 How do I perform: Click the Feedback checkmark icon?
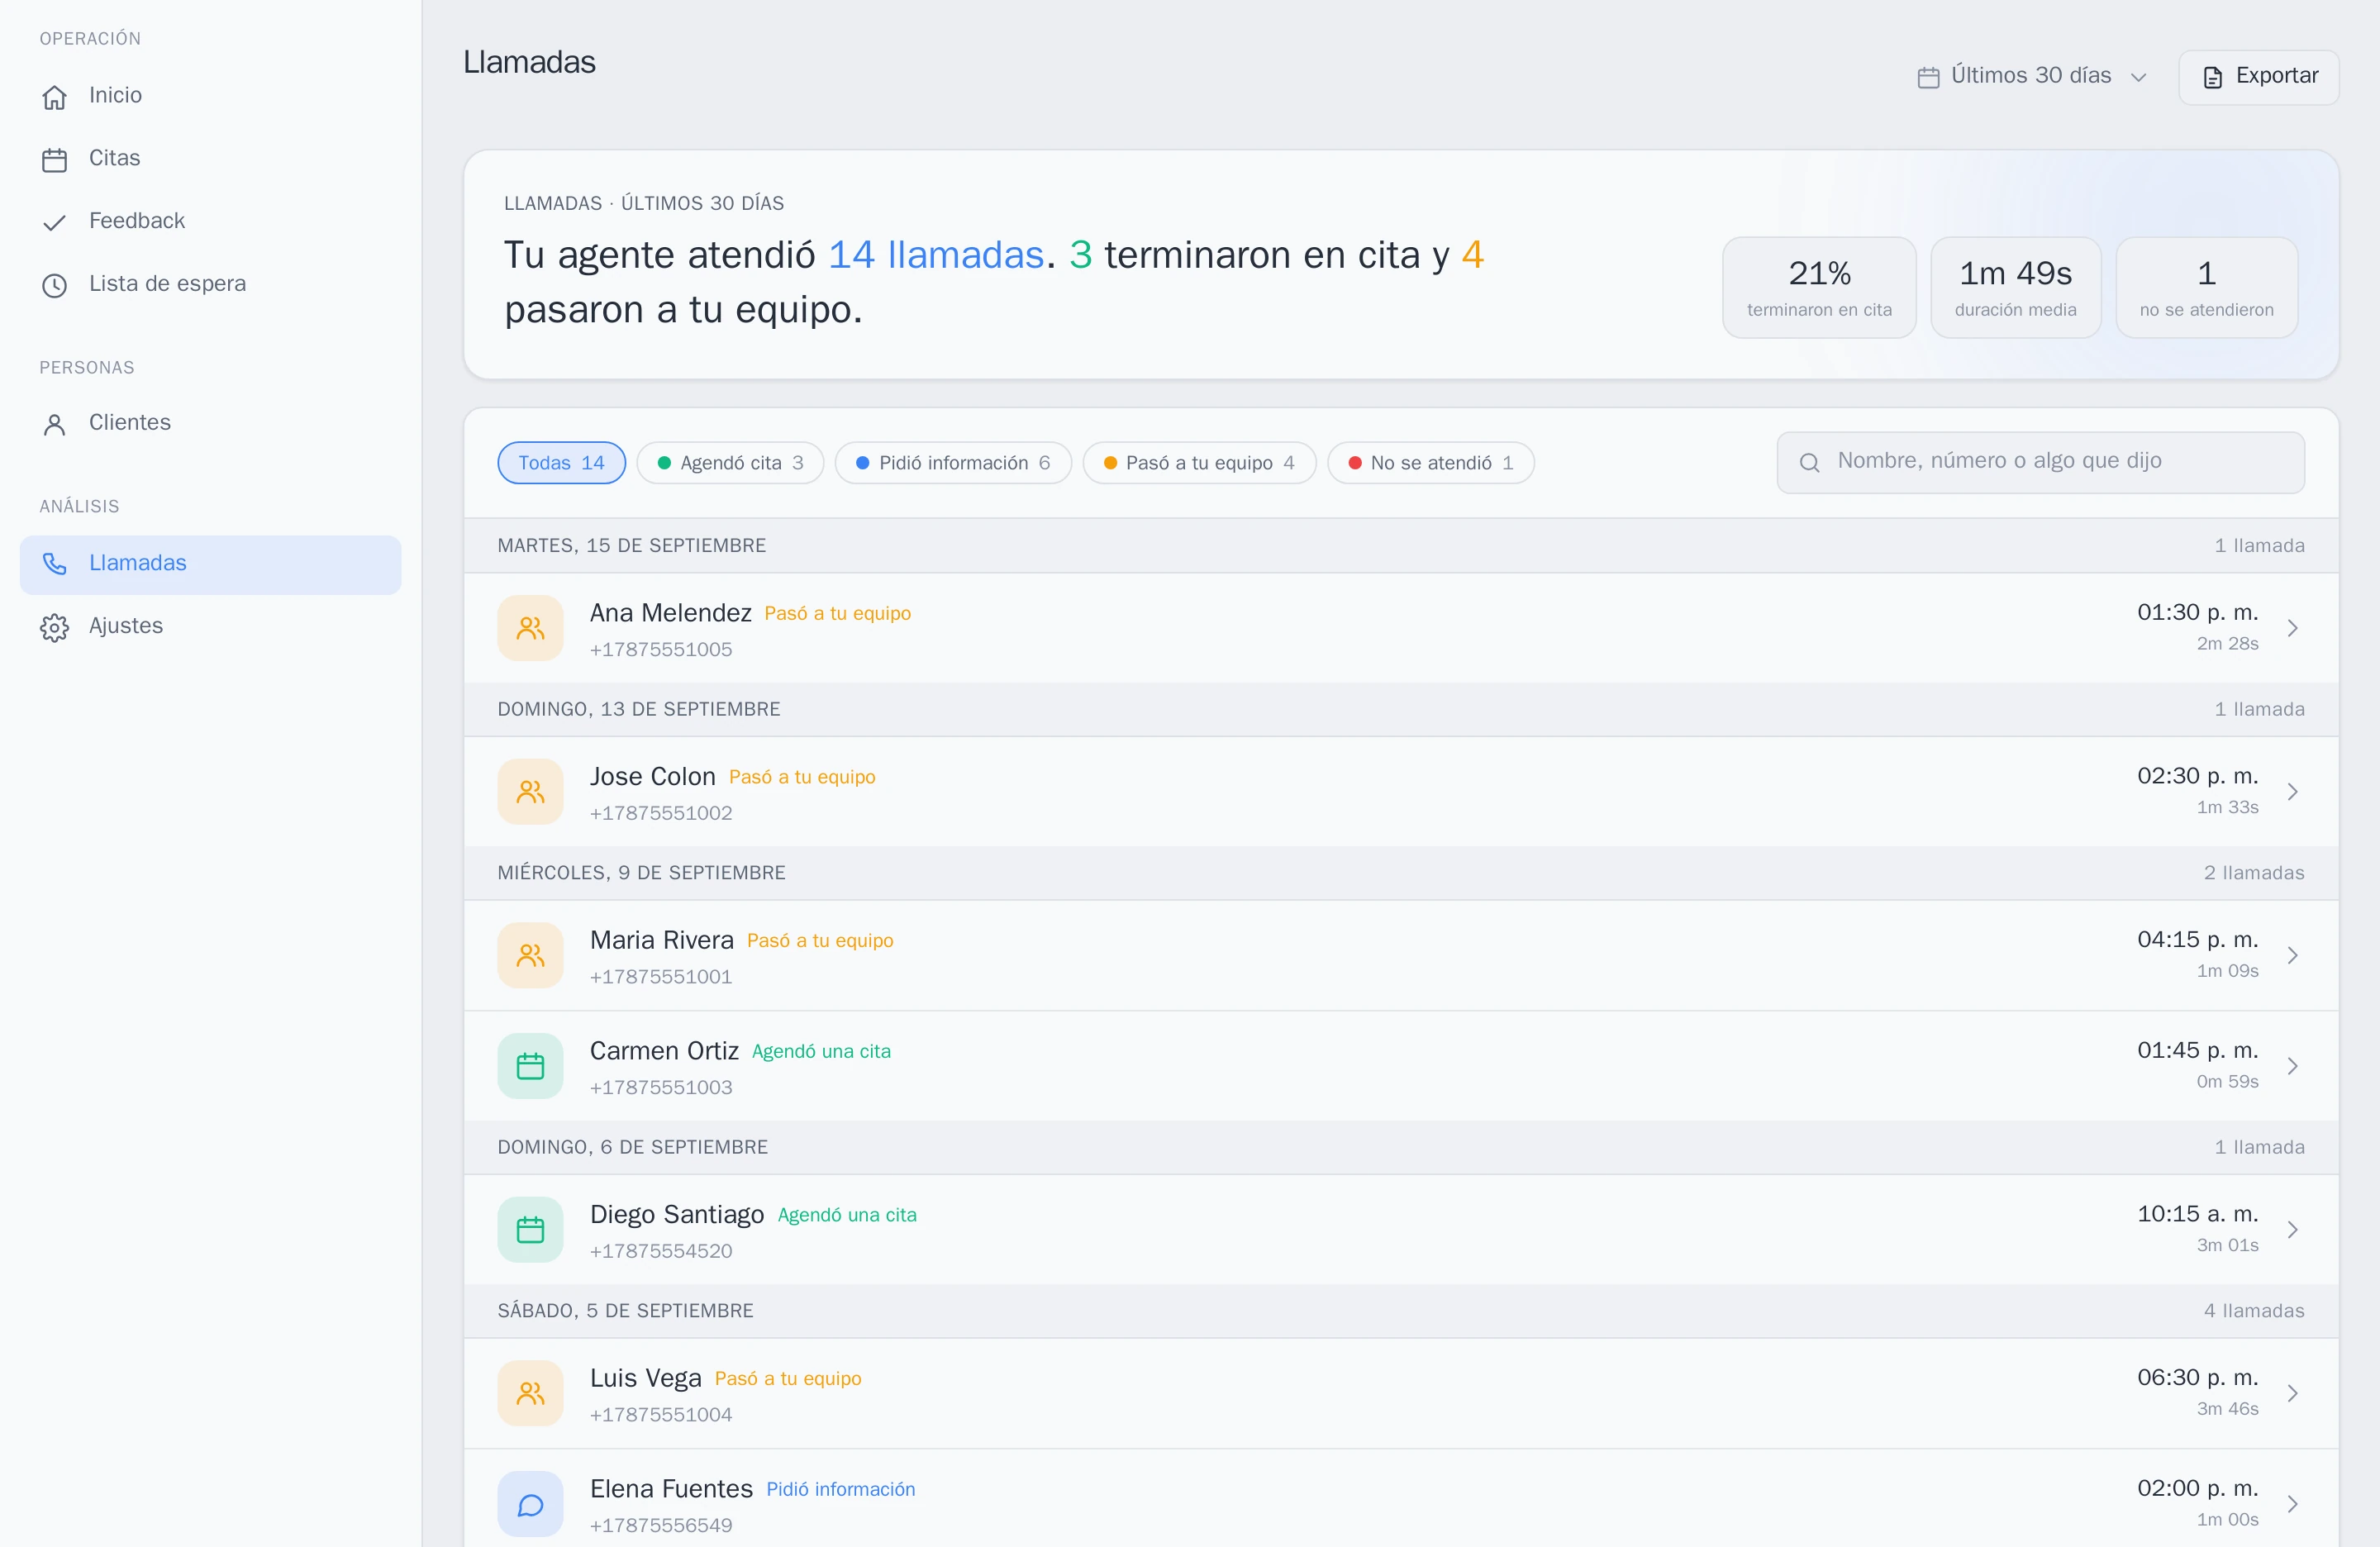[54, 222]
